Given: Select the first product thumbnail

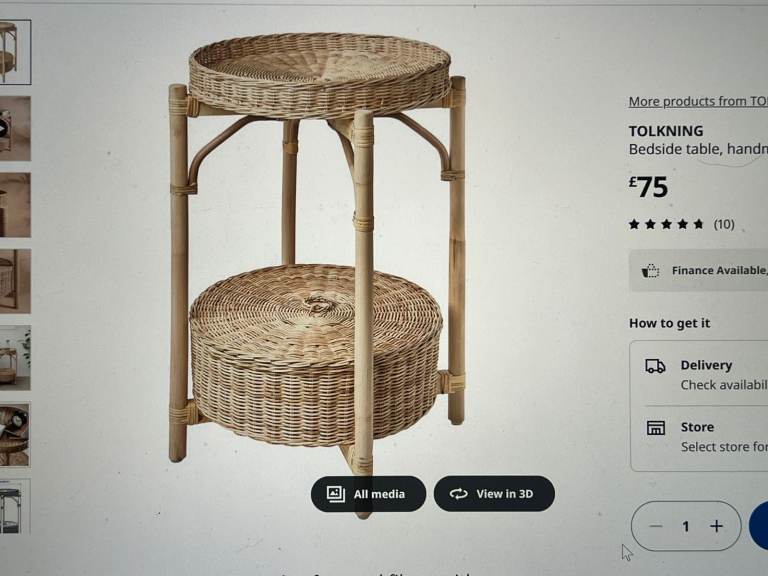Looking at the screenshot, I should pyautogui.click(x=14, y=52).
